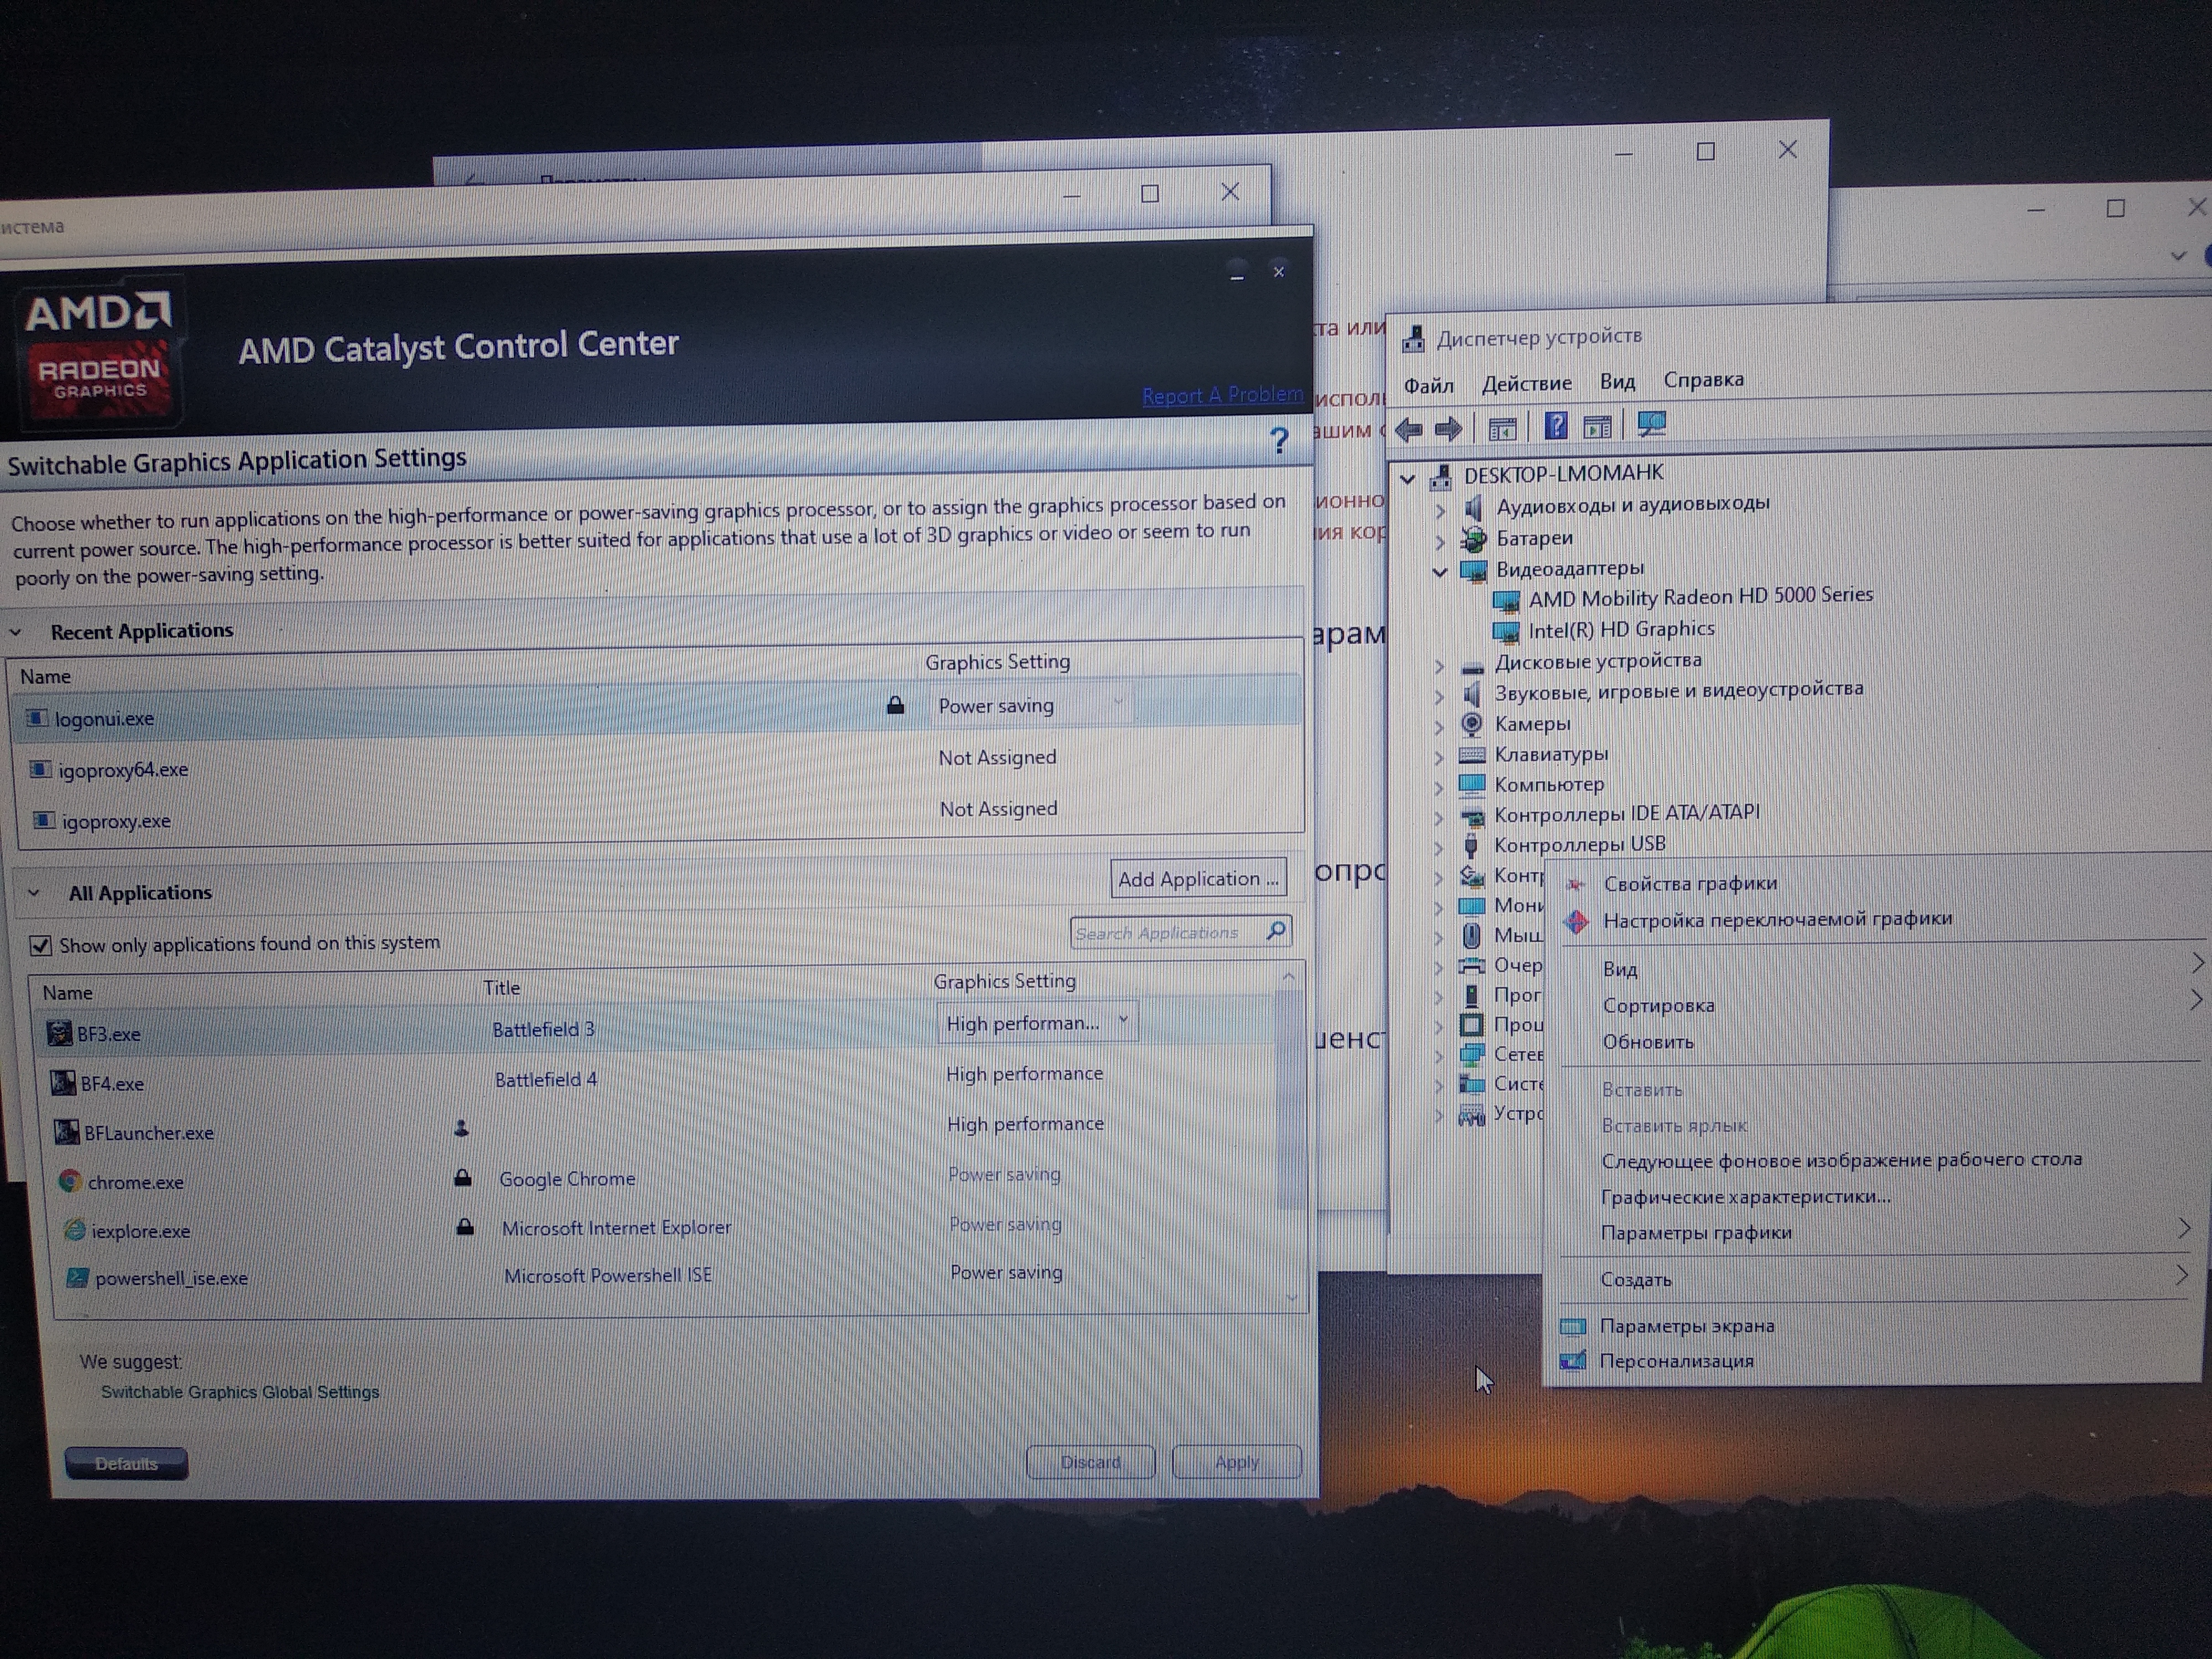The width and height of the screenshot is (2212, 1659).
Task: Click the Intel(R) HD Graphics adapter icon
Action: click(x=1506, y=631)
